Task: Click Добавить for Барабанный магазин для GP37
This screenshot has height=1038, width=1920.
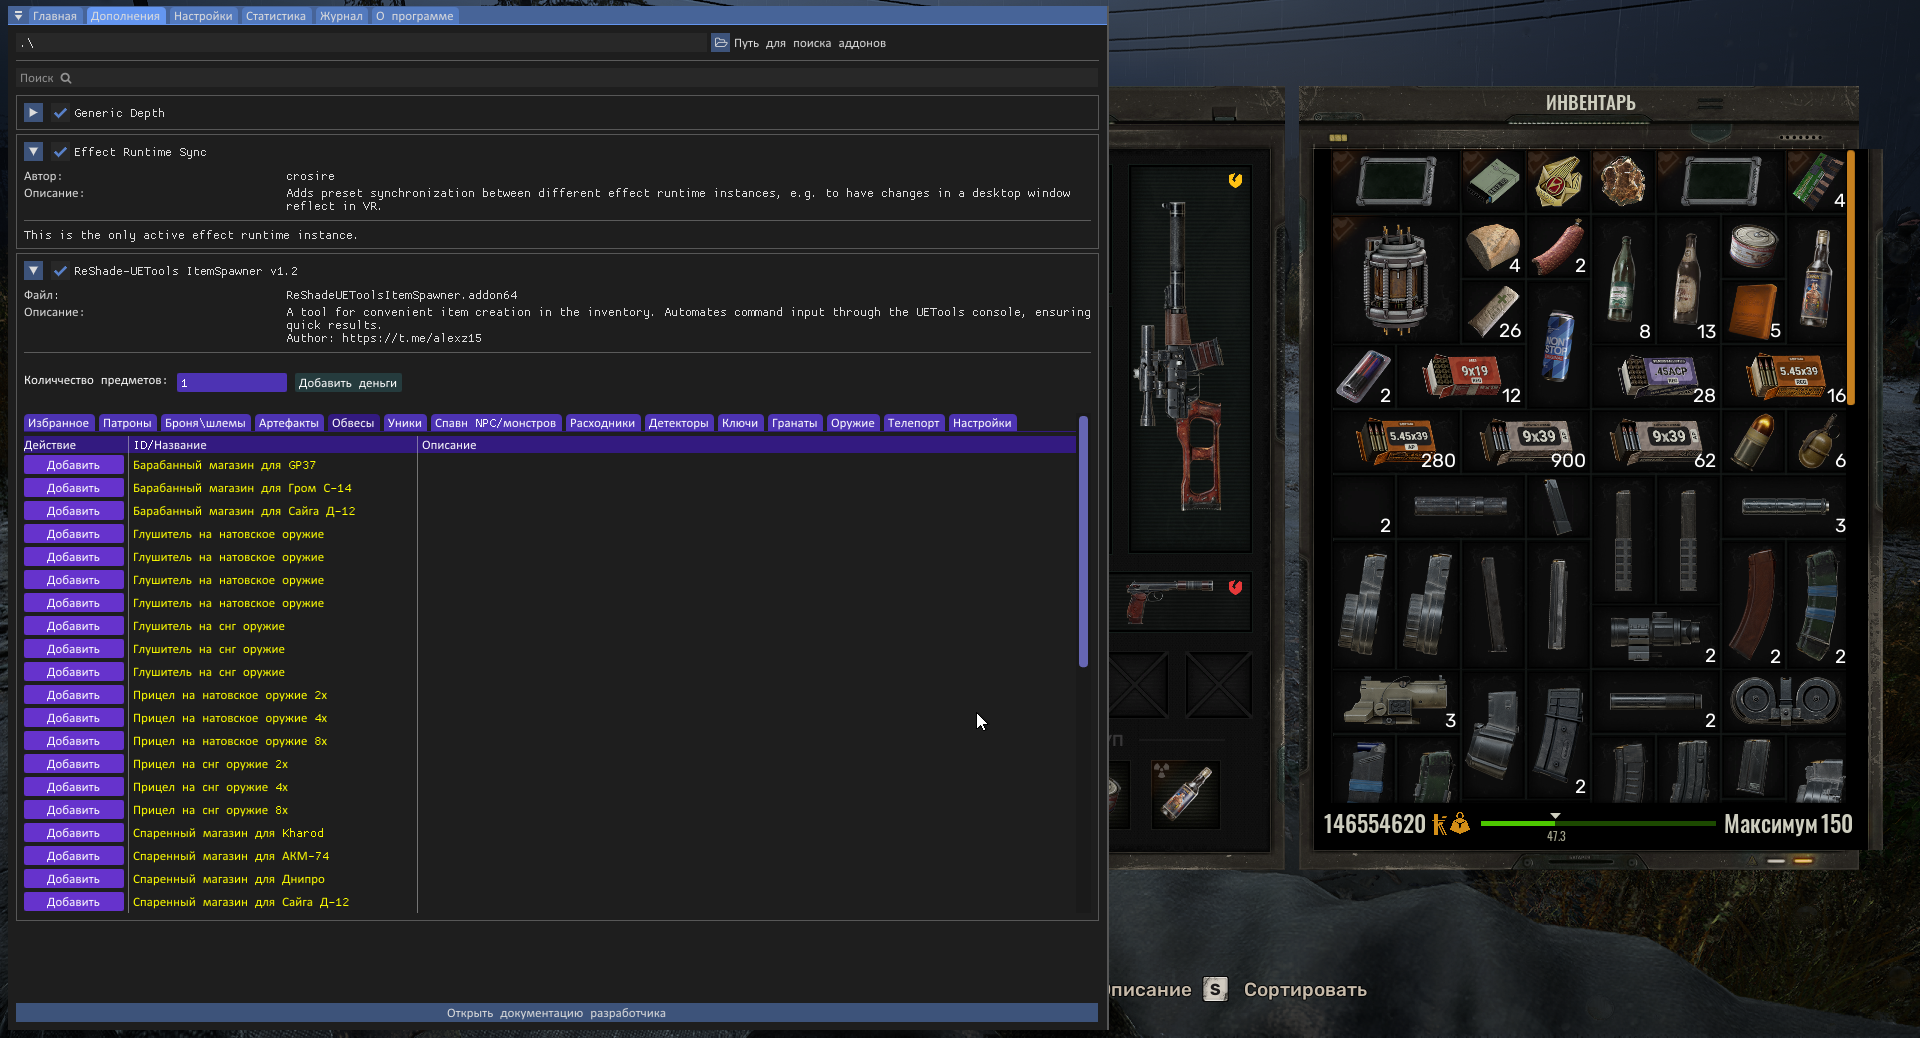Action: [x=73, y=465]
